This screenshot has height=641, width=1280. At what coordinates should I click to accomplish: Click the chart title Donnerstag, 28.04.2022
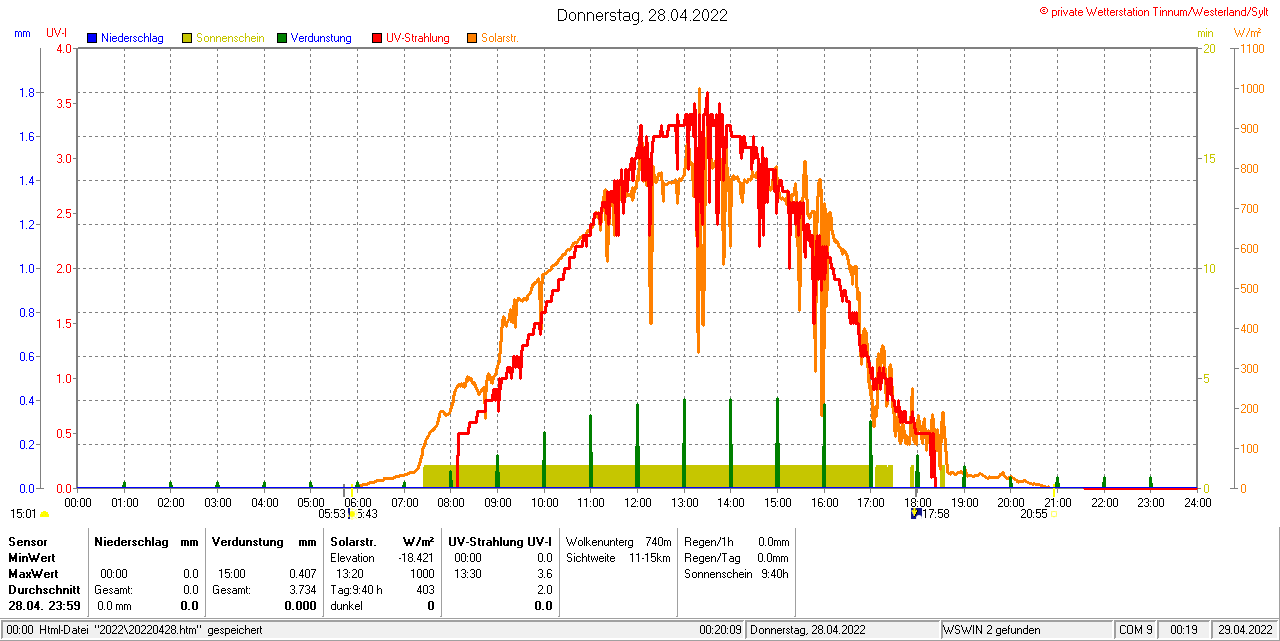point(642,15)
